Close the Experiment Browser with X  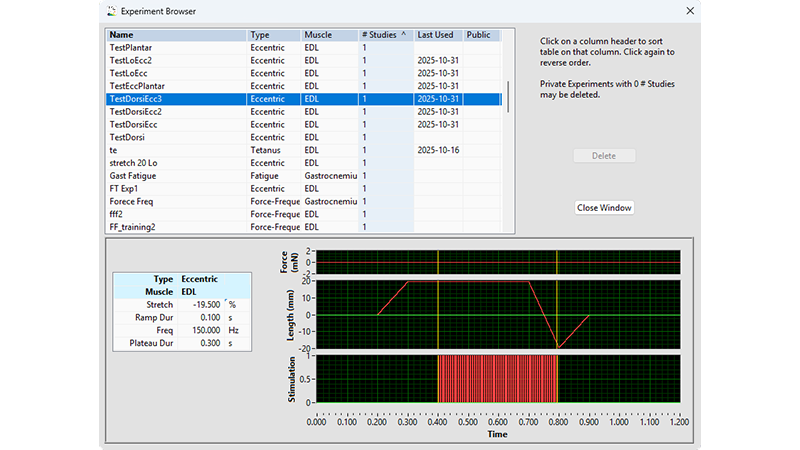pyautogui.click(x=688, y=11)
